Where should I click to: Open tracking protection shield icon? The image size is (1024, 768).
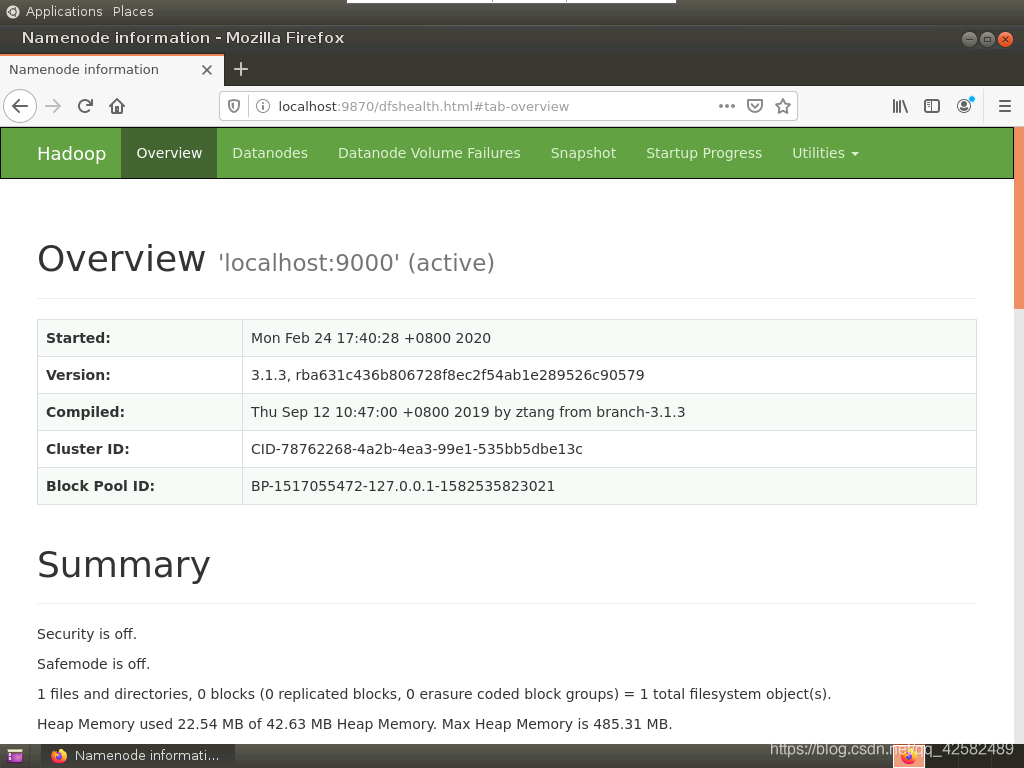[234, 106]
